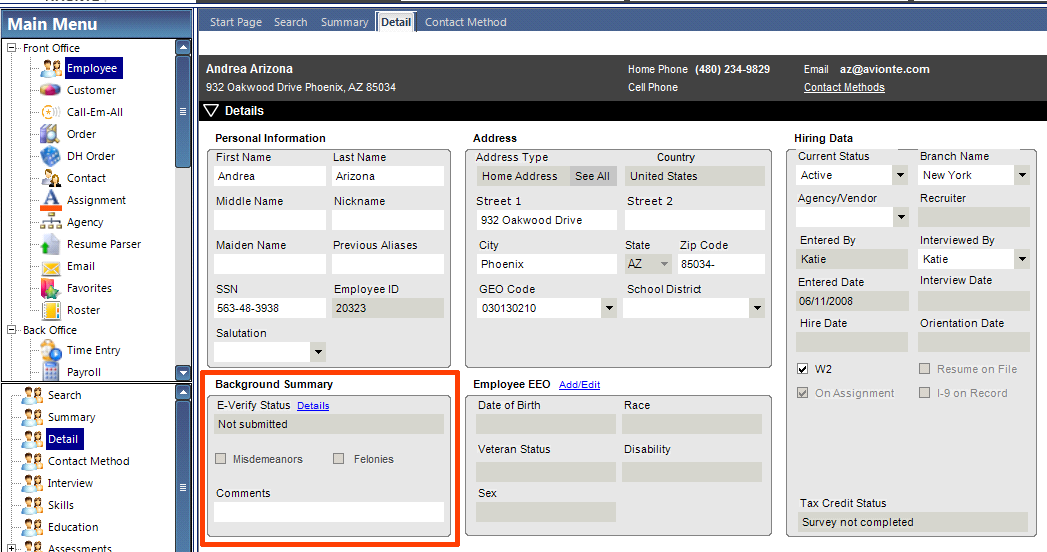Open the Interviewed By dropdown
The image size is (1047, 552).
tap(1022, 259)
